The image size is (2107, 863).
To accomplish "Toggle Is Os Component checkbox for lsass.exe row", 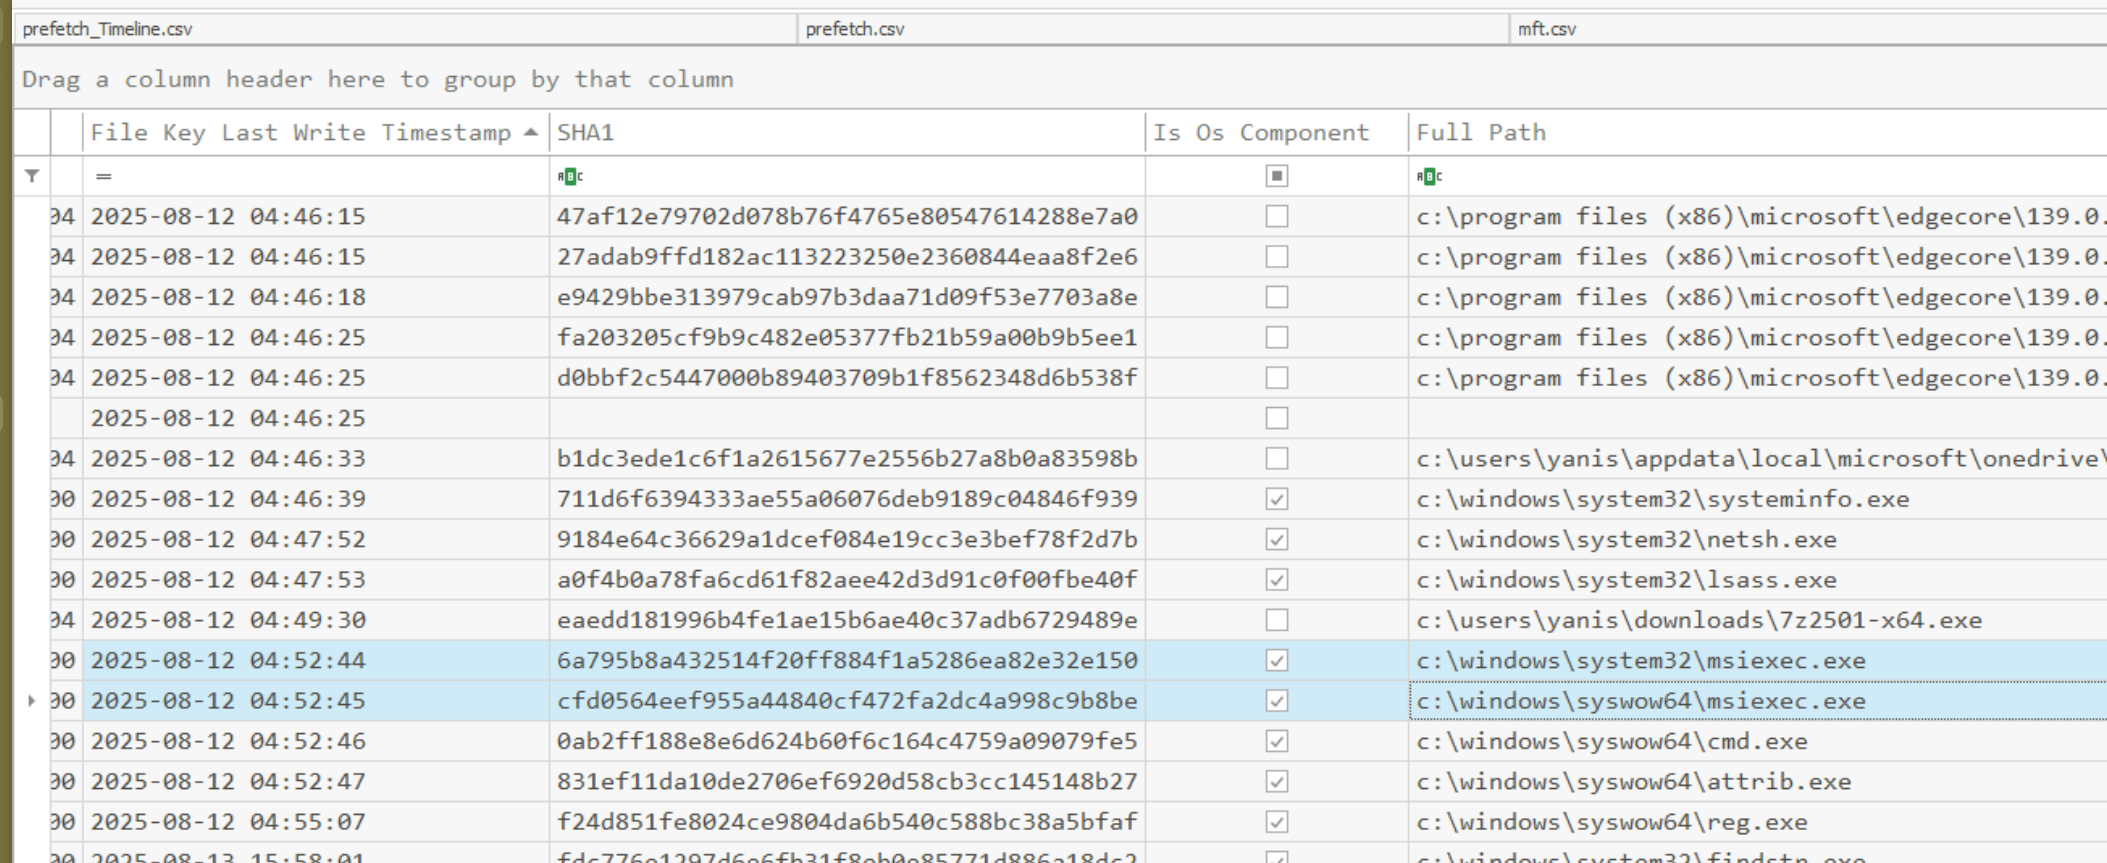I will [1277, 580].
